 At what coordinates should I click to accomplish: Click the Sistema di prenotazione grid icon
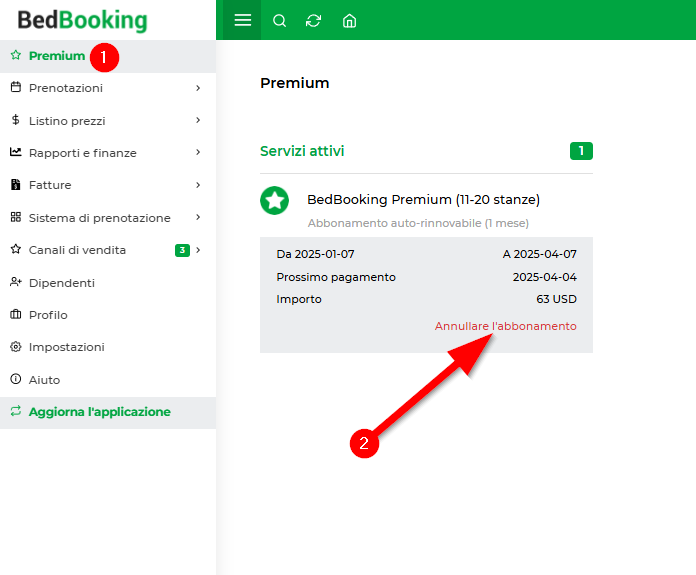pos(16,217)
